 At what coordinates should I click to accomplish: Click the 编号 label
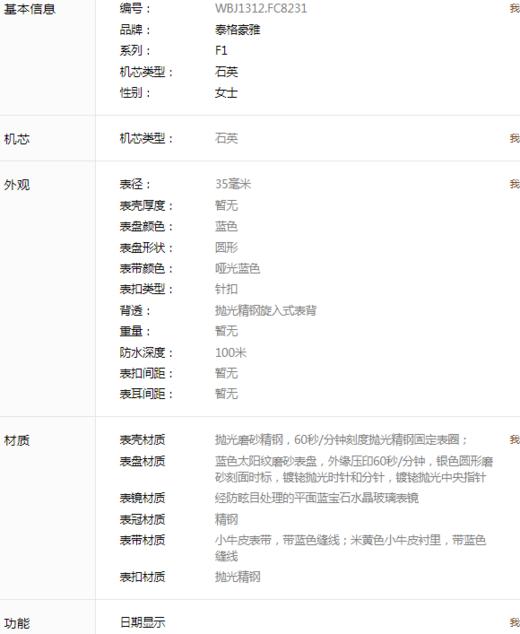(135, 8)
